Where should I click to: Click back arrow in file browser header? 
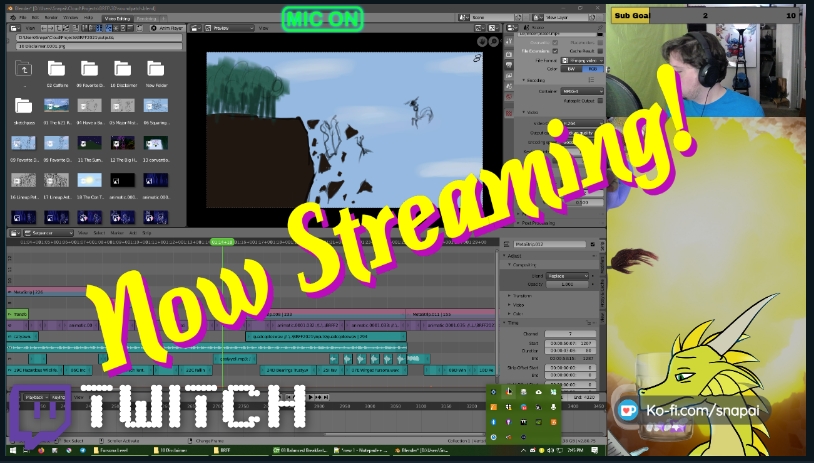click(44, 28)
